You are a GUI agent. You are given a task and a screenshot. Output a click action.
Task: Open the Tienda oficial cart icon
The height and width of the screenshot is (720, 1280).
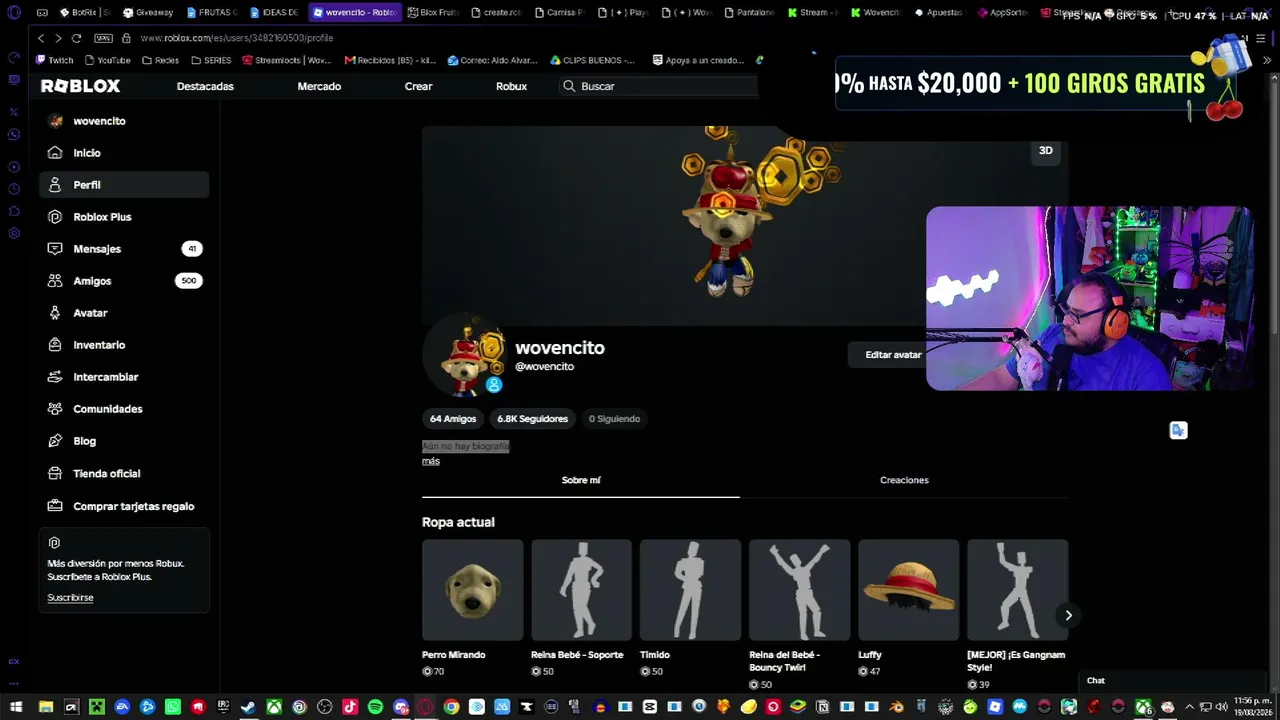click(x=55, y=474)
